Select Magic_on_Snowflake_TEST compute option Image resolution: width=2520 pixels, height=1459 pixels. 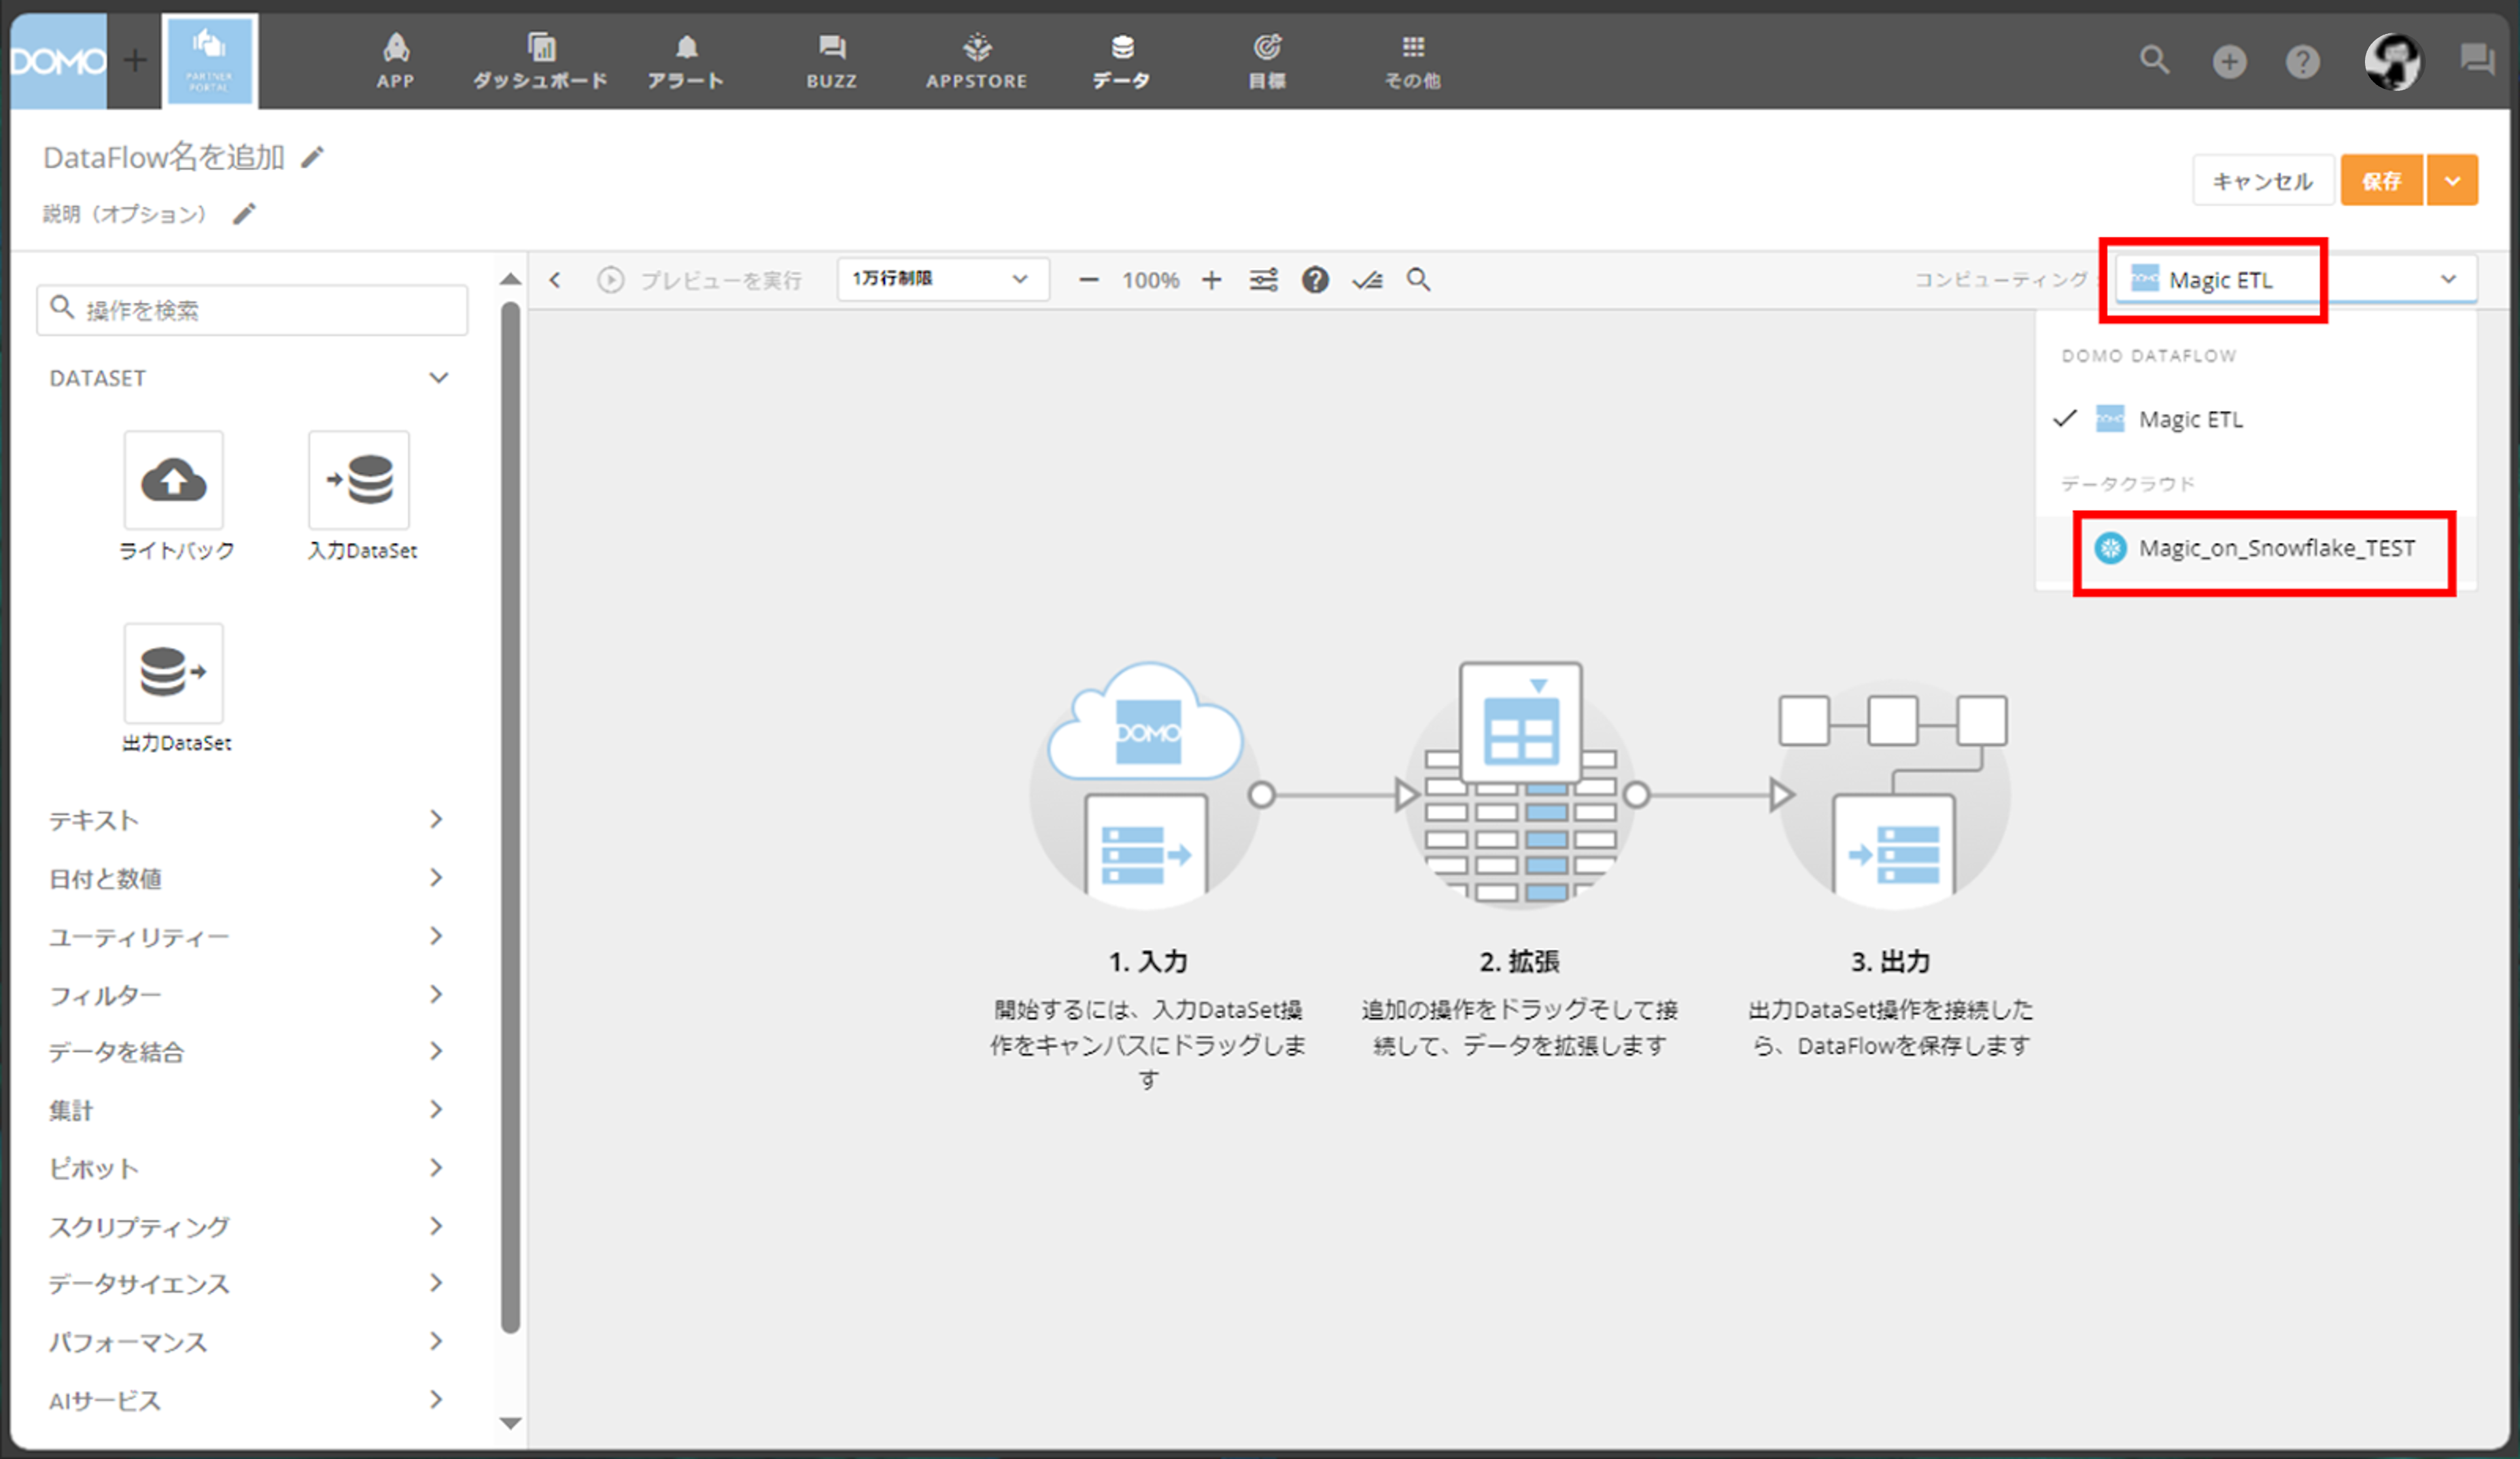(2255, 548)
